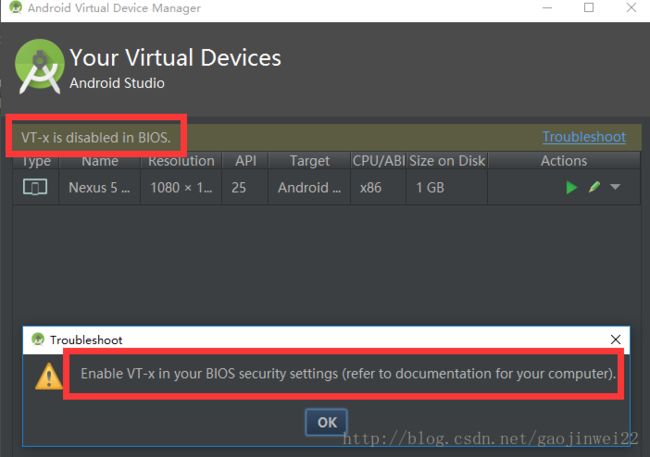Image resolution: width=650 pixels, height=457 pixels.
Task: Open the Troubleshoot link
Action: pyautogui.click(x=584, y=137)
